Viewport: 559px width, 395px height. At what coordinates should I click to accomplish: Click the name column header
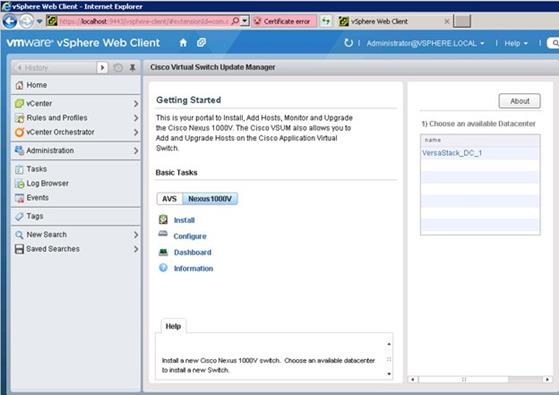point(480,140)
